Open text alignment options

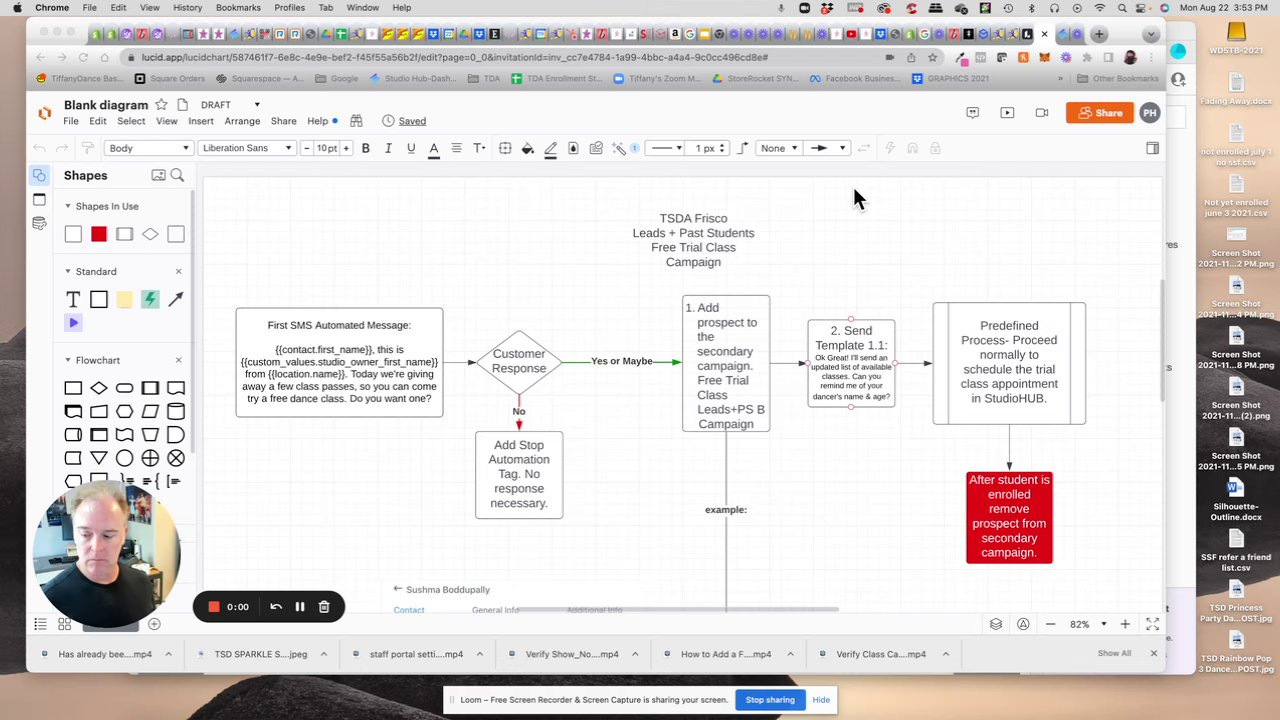(x=456, y=148)
